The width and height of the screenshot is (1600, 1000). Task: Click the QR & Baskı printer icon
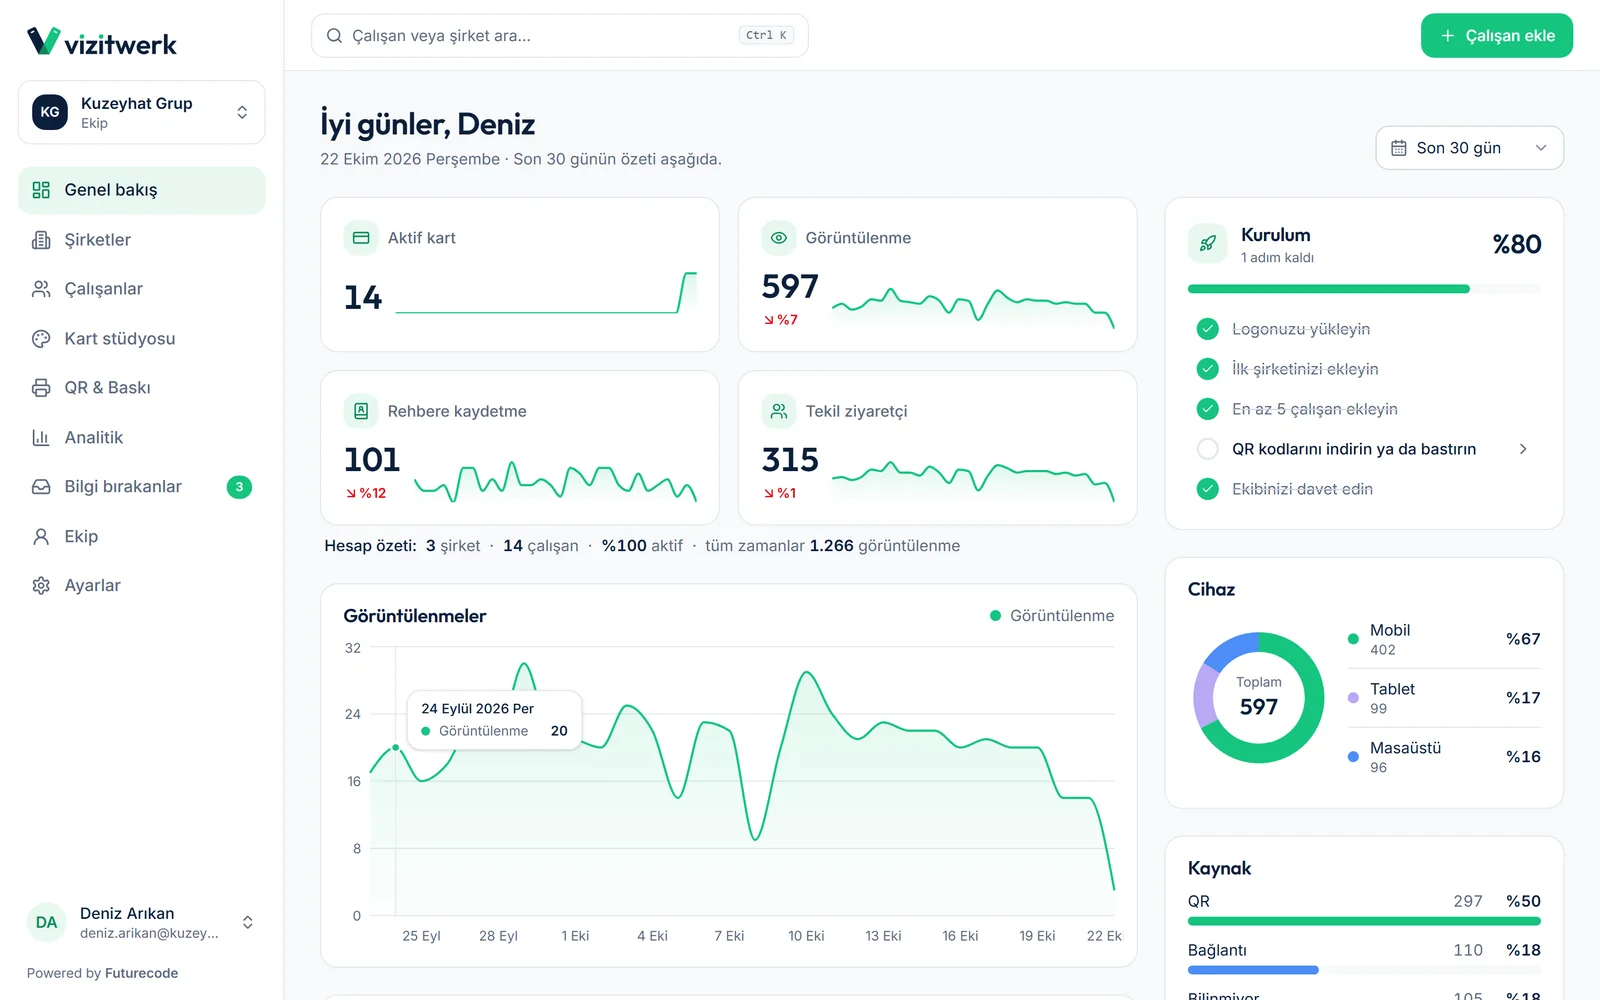point(41,388)
